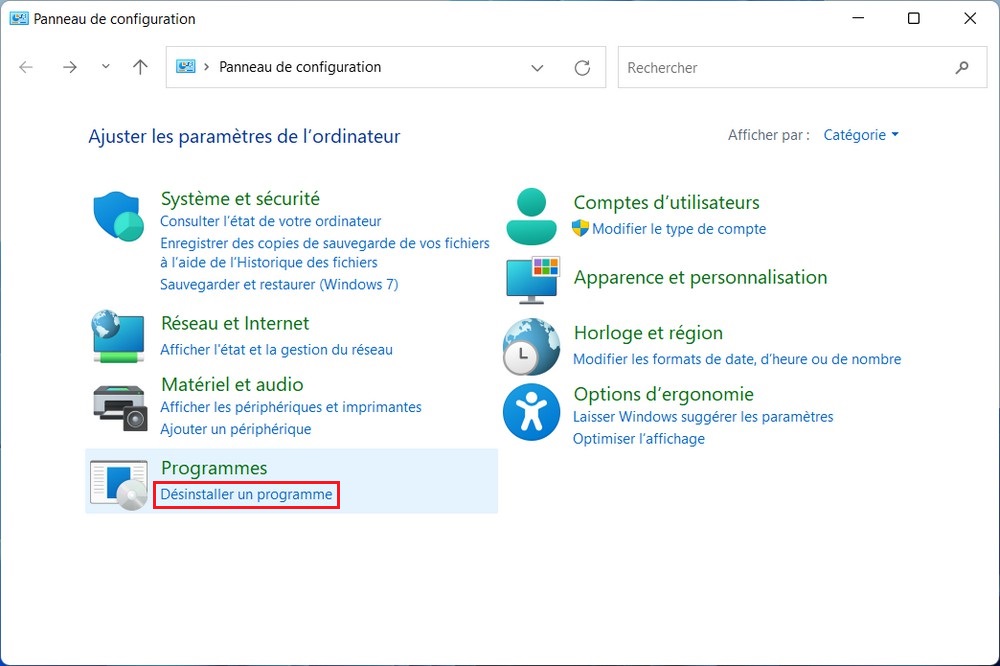Open the Horloge et région category
Image resolution: width=1000 pixels, height=666 pixels.
click(648, 333)
